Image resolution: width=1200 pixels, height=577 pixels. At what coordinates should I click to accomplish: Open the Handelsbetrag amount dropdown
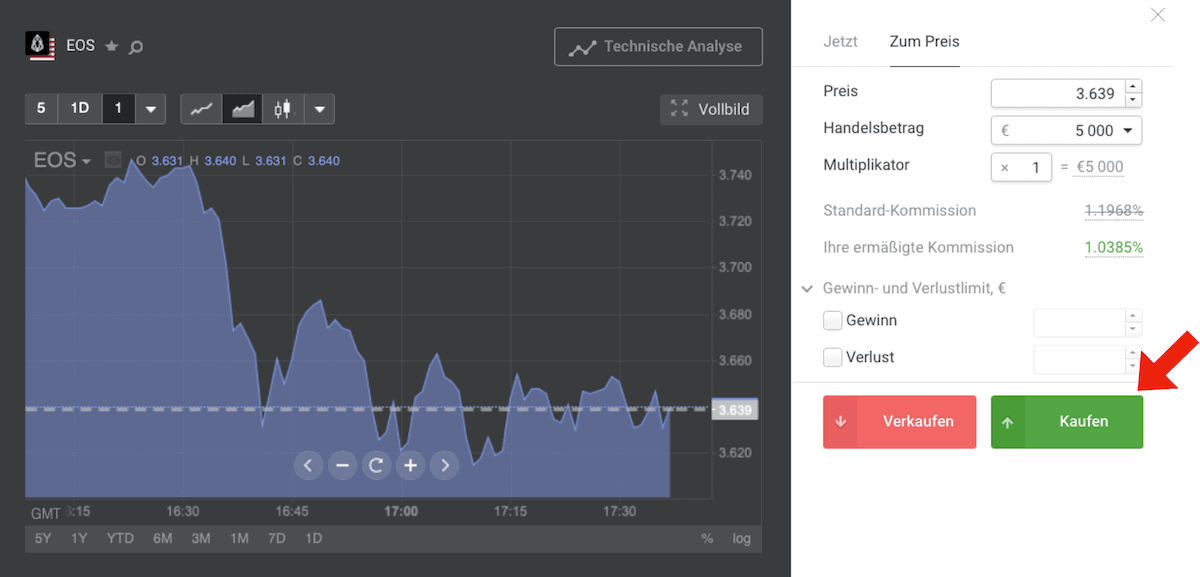[x=1128, y=130]
